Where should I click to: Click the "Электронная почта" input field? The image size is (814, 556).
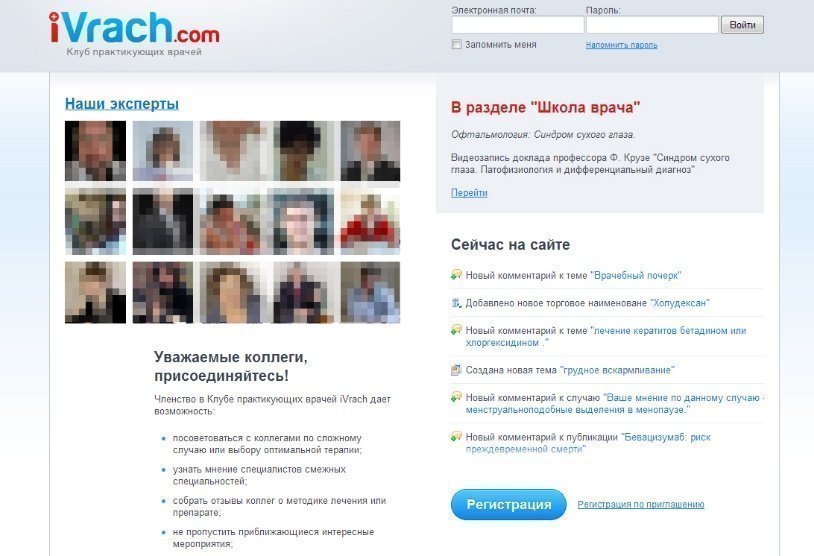pyautogui.click(x=518, y=25)
